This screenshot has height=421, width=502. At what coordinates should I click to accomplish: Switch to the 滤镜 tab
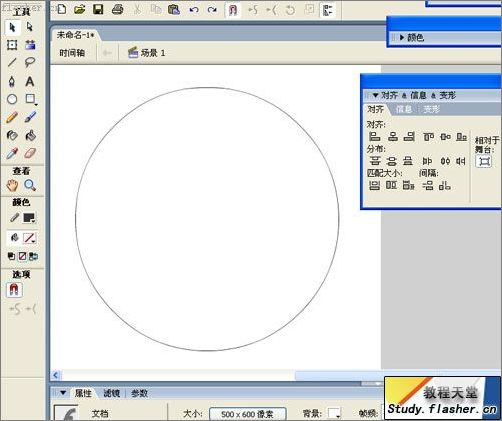tap(111, 393)
